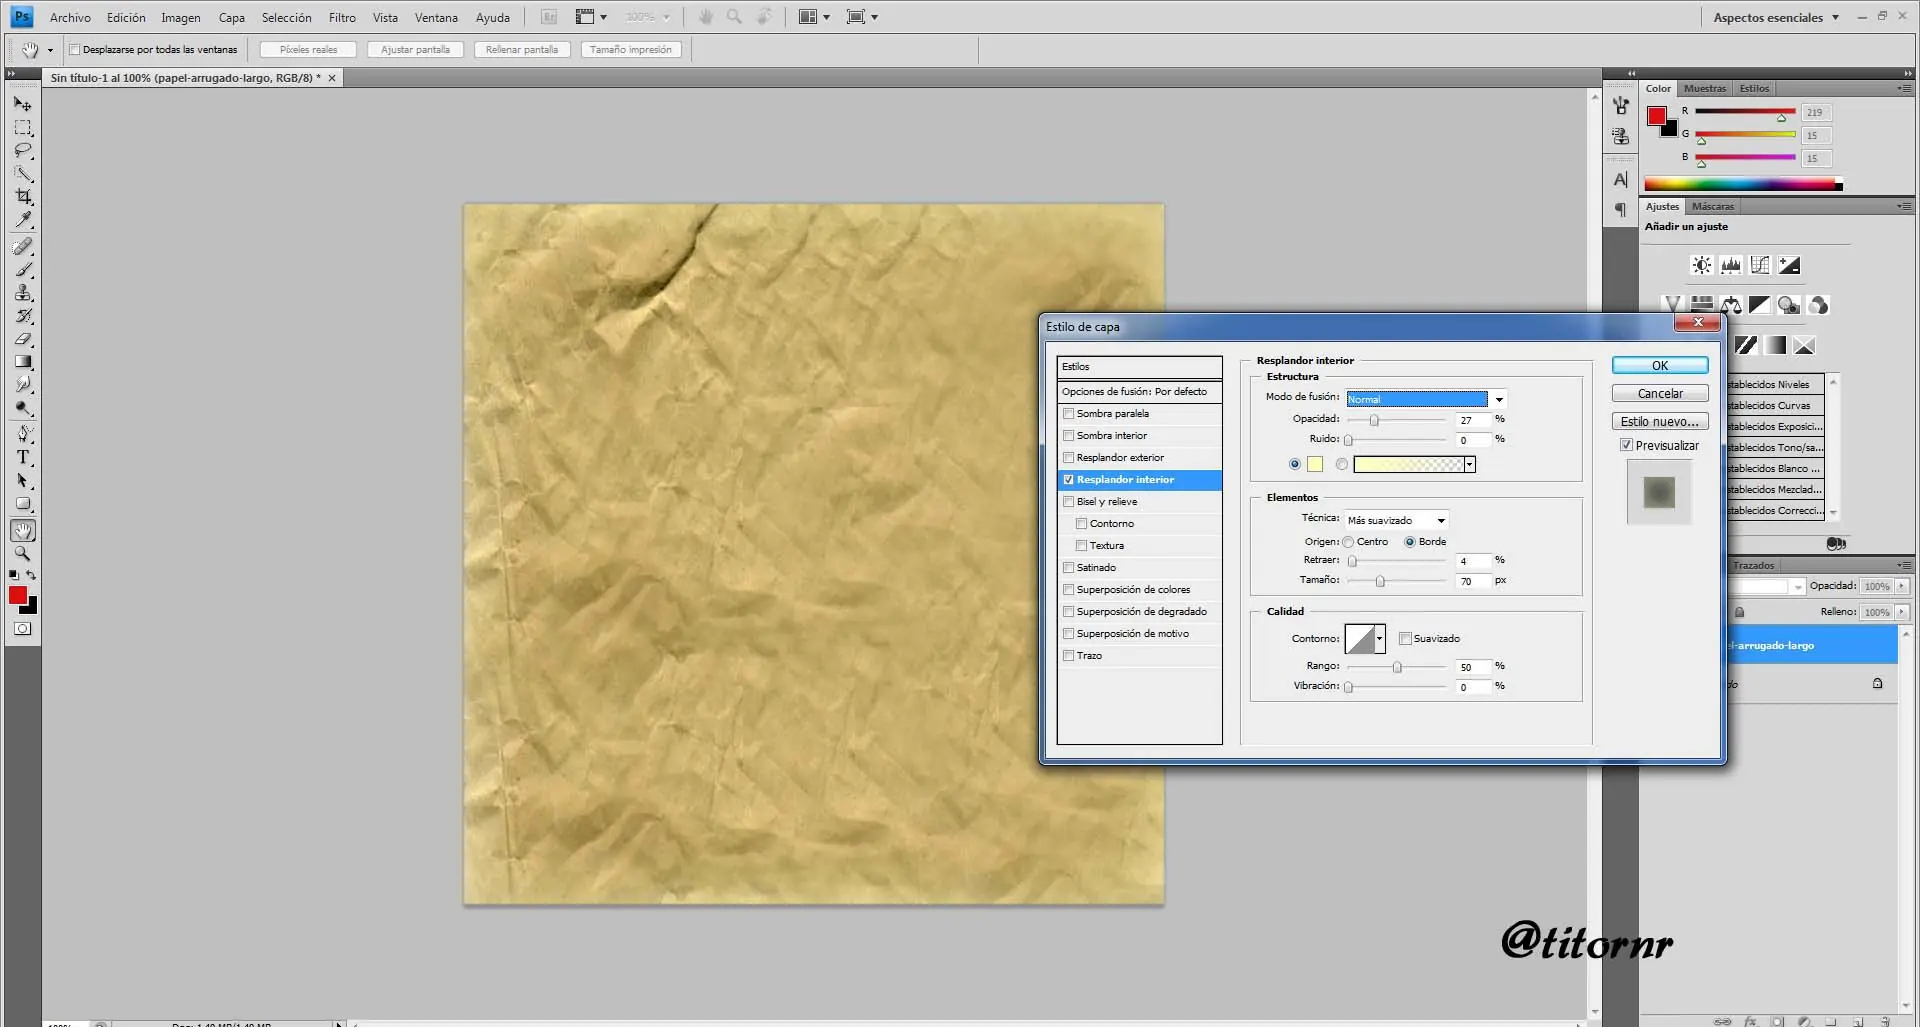Select the Crop tool in the toolbox
1920x1027 pixels.
[23, 196]
